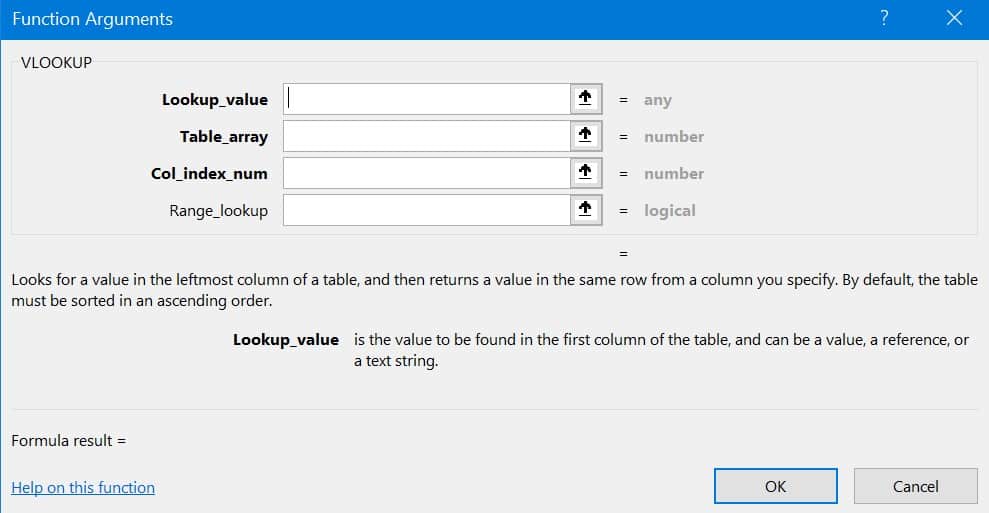Click the 'Formula result =' text
The width and height of the screenshot is (989, 513).
[69, 440]
